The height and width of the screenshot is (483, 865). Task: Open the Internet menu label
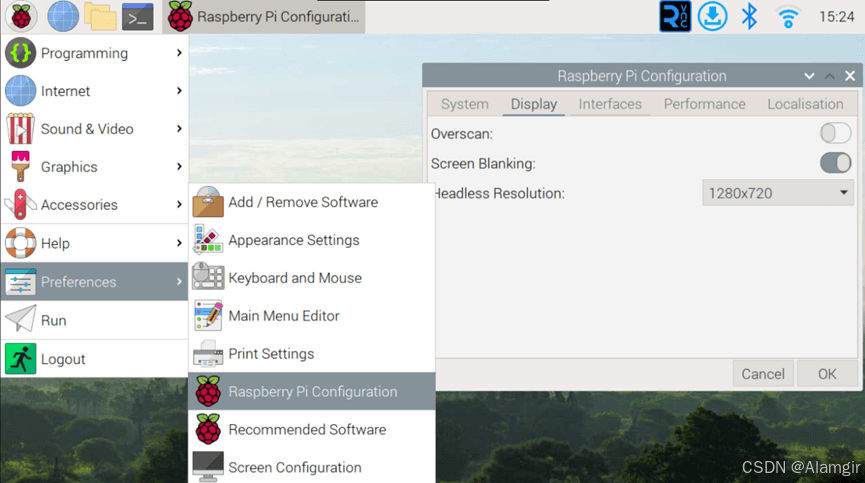(x=65, y=91)
